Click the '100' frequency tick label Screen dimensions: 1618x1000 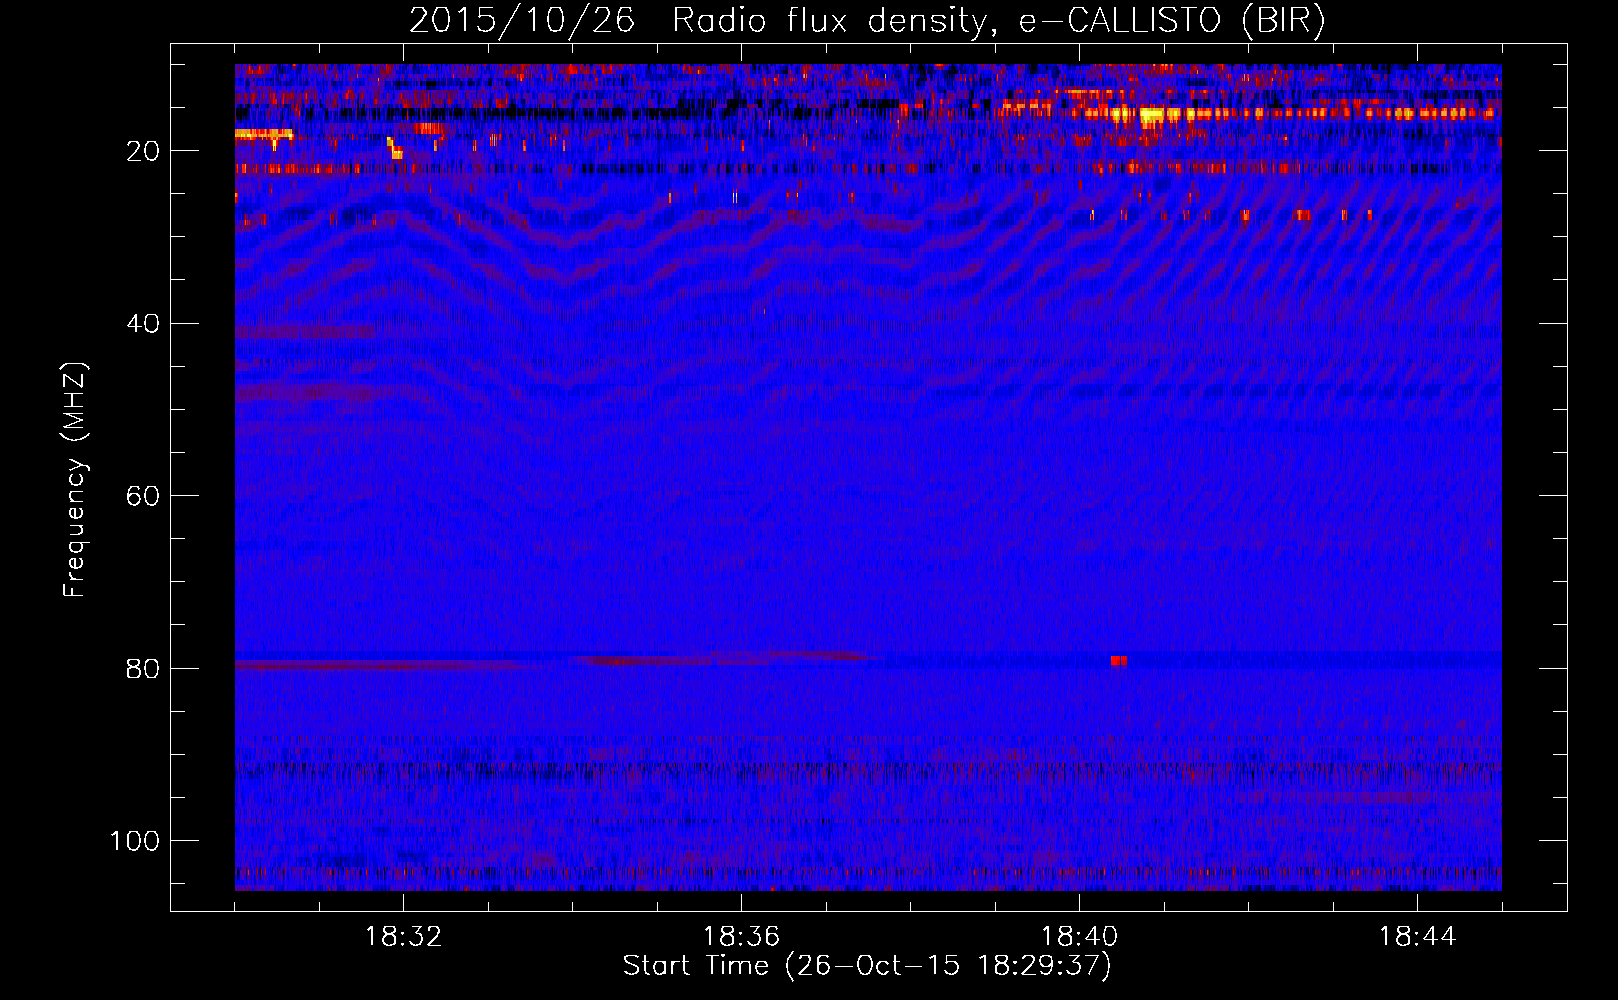click(135, 841)
